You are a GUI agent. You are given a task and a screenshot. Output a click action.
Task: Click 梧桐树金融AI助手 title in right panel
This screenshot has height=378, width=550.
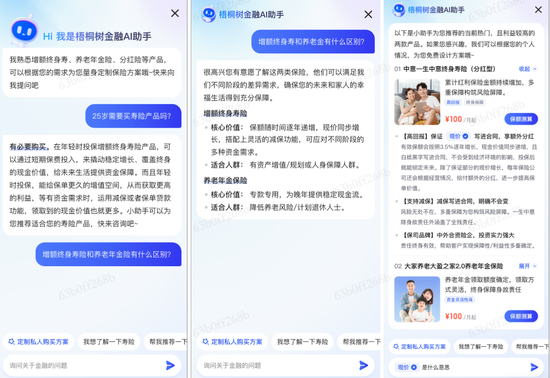[x=436, y=10]
